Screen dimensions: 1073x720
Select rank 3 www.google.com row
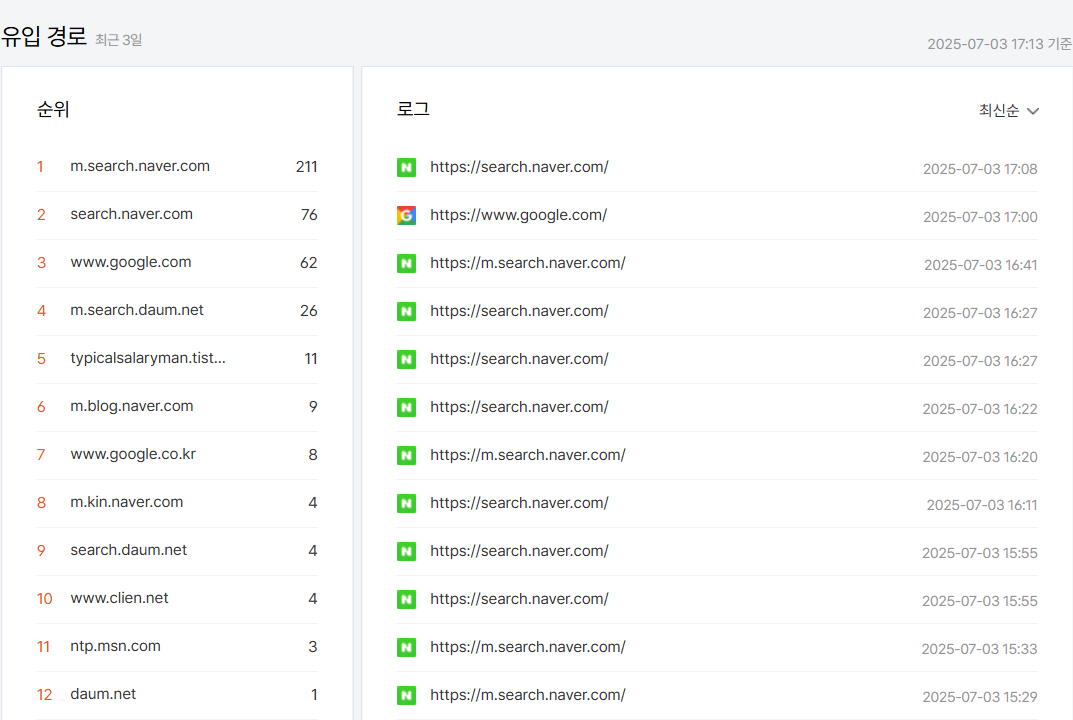click(177, 263)
